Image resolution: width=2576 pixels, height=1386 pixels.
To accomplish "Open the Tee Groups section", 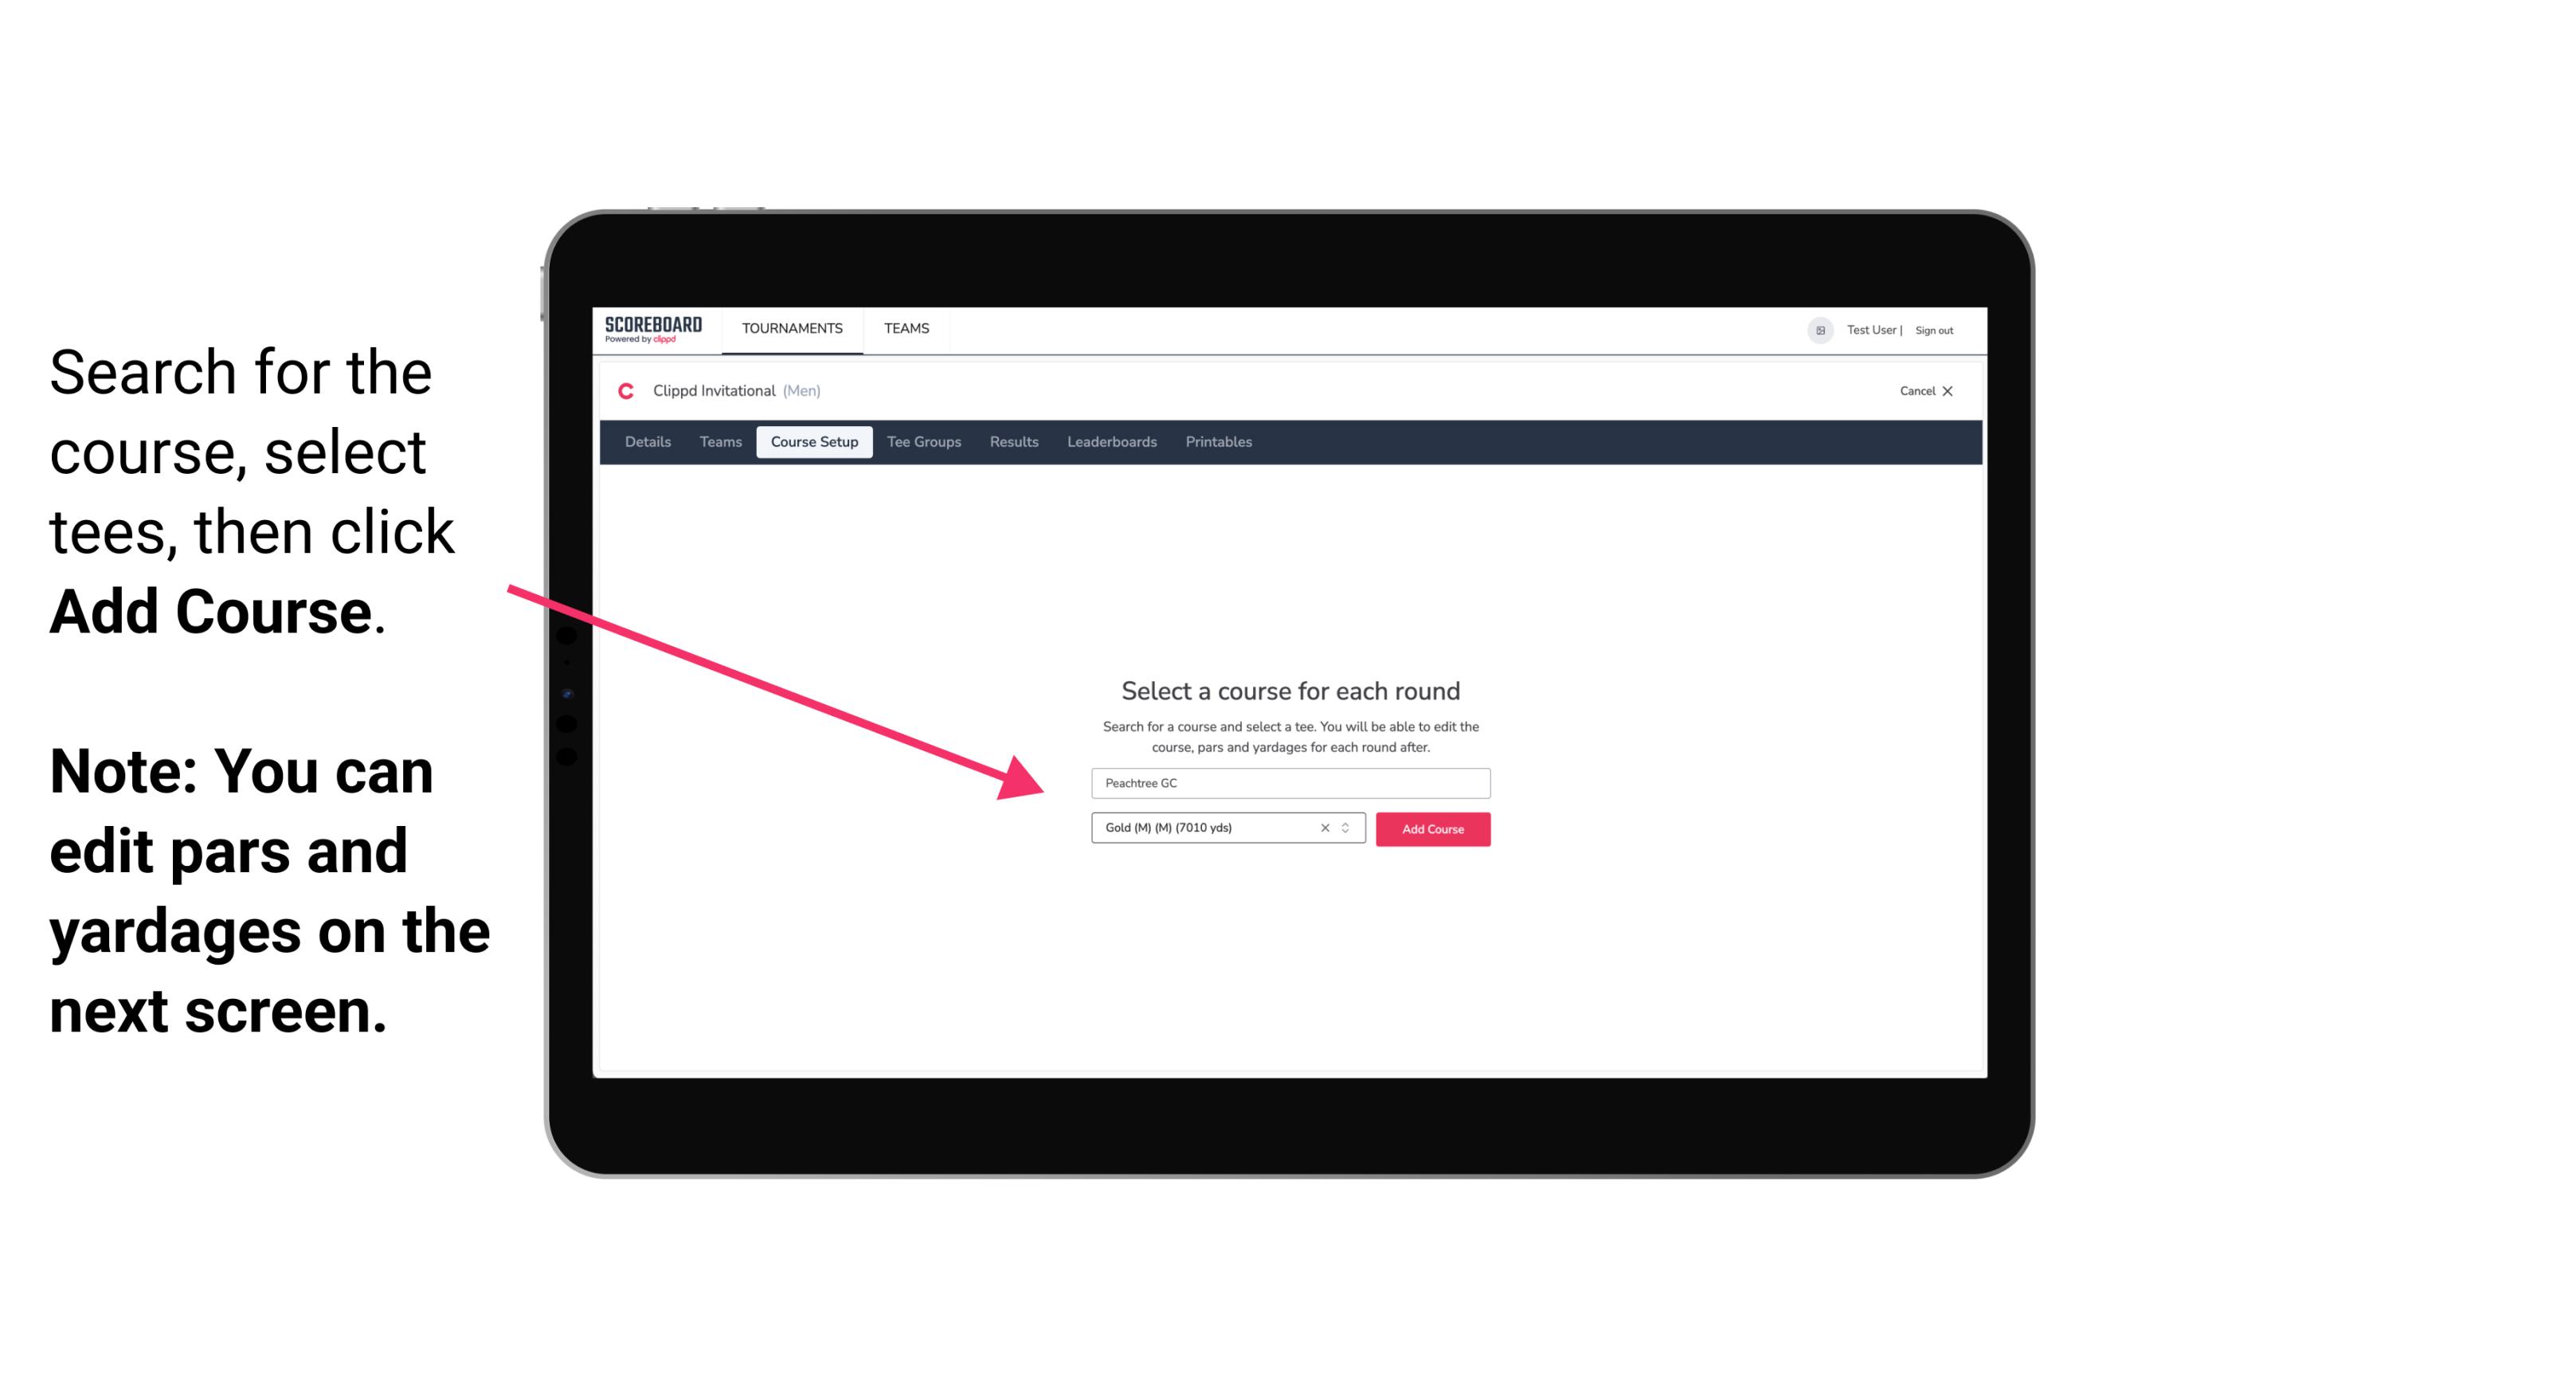I will pyautogui.click(x=922, y=442).
